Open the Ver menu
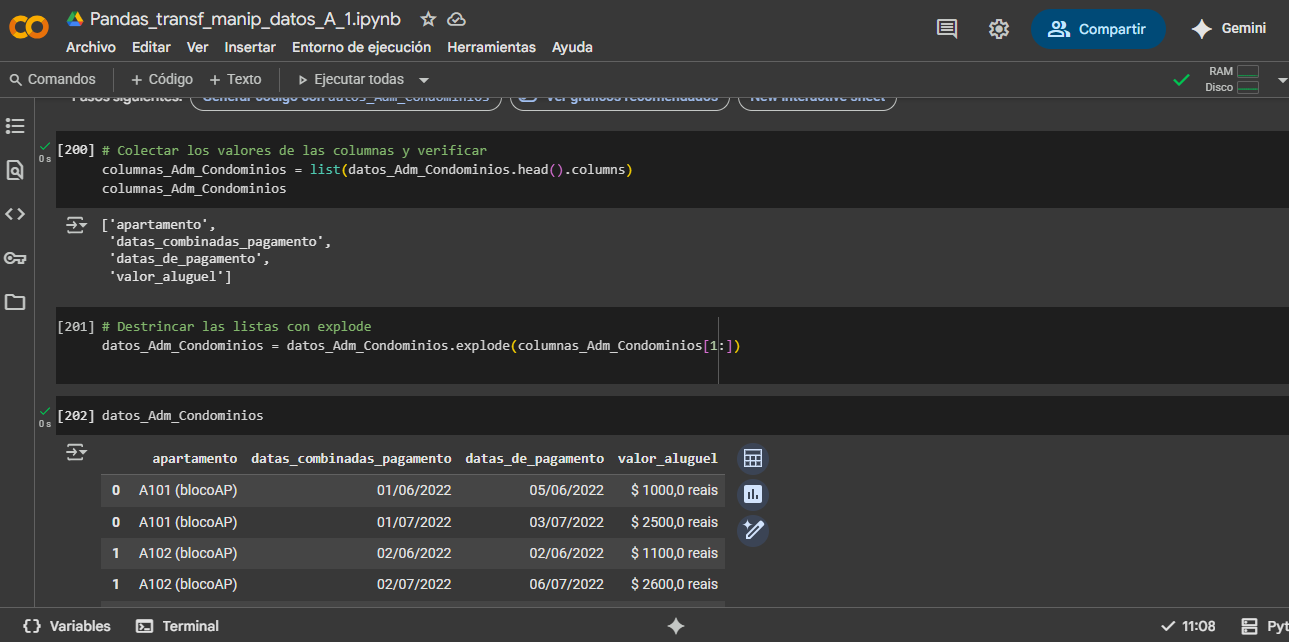 tap(198, 47)
